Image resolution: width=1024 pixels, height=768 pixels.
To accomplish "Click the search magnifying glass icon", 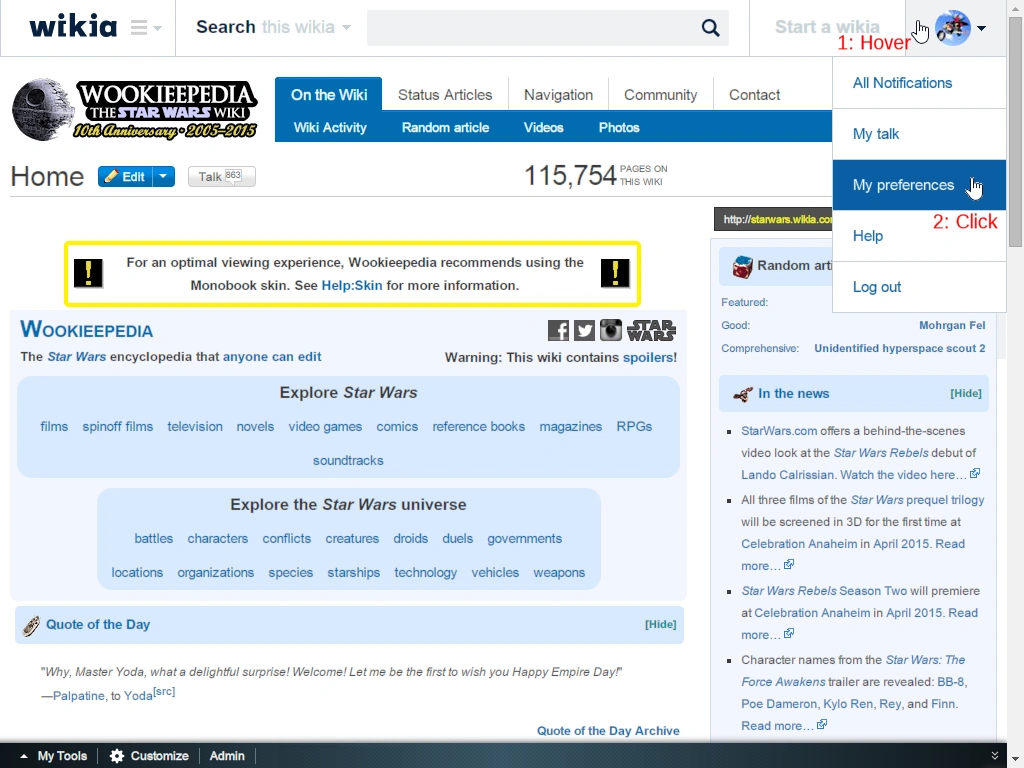I will coord(710,27).
